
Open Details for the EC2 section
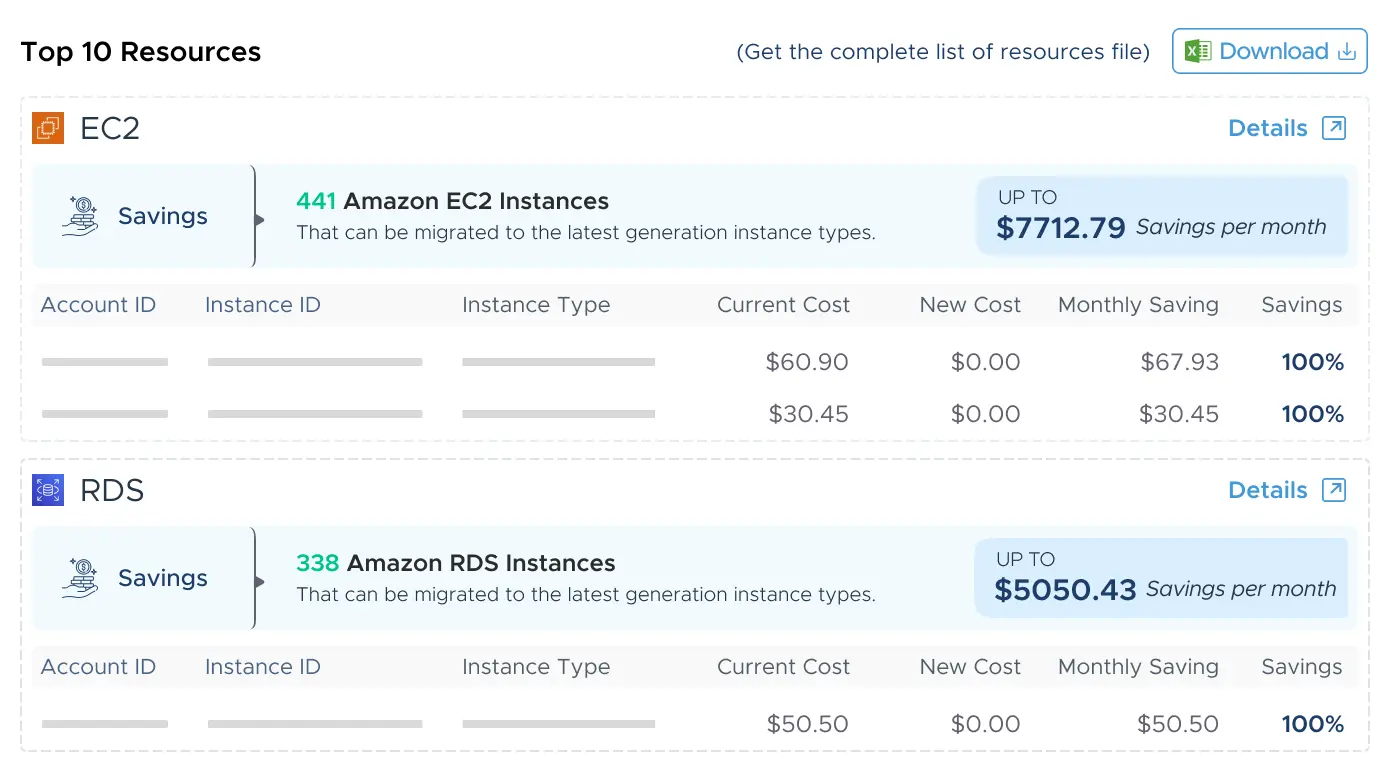1267,128
